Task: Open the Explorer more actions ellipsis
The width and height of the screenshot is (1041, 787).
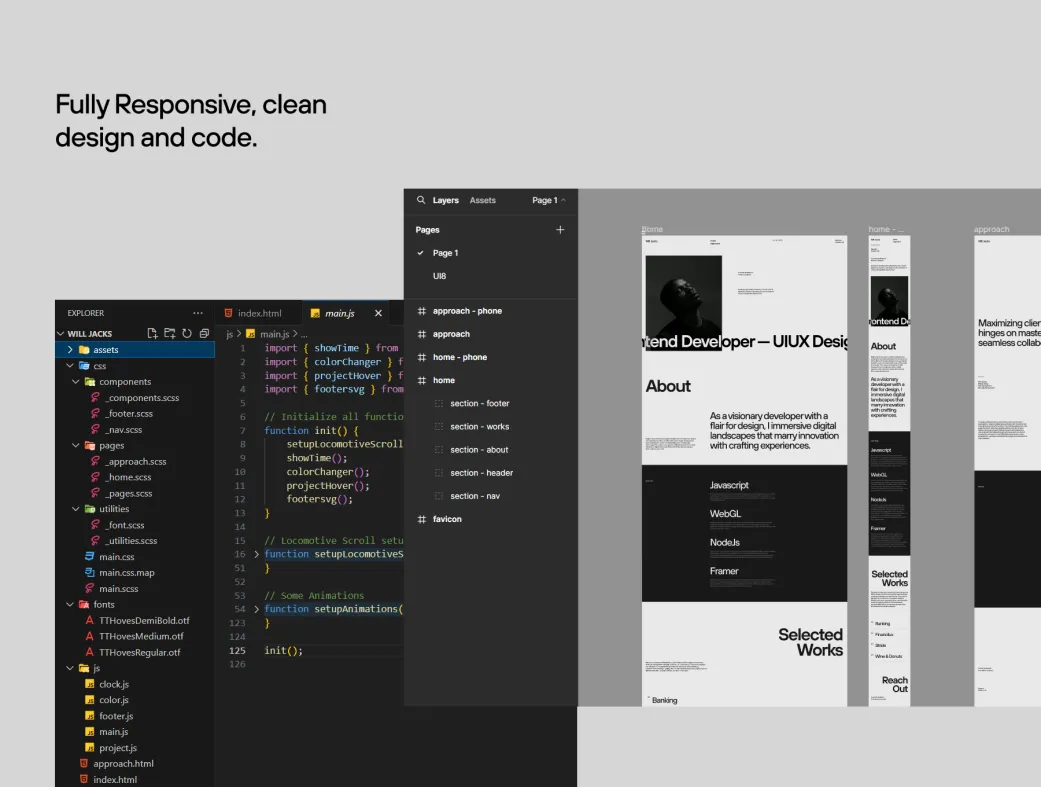Action: coord(198,313)
